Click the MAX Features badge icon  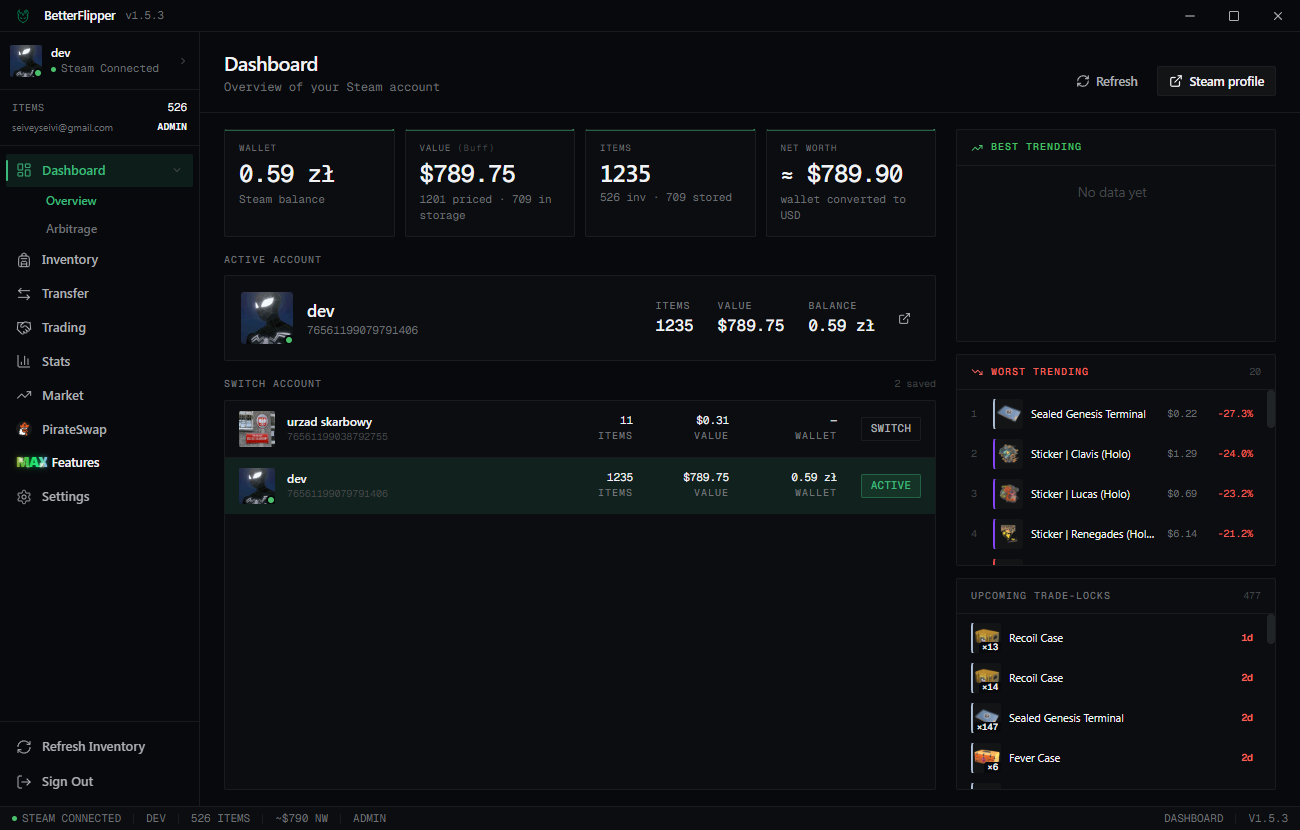point(32,463)
